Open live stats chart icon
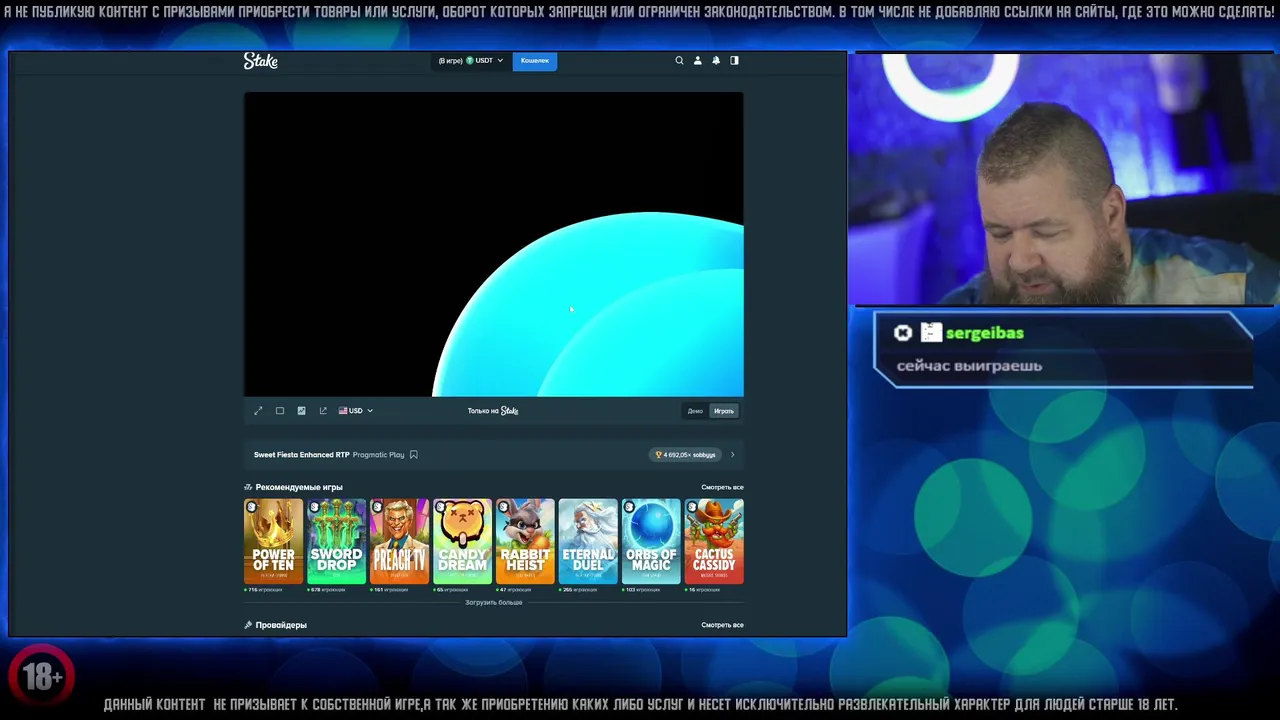 coord(301,411)
